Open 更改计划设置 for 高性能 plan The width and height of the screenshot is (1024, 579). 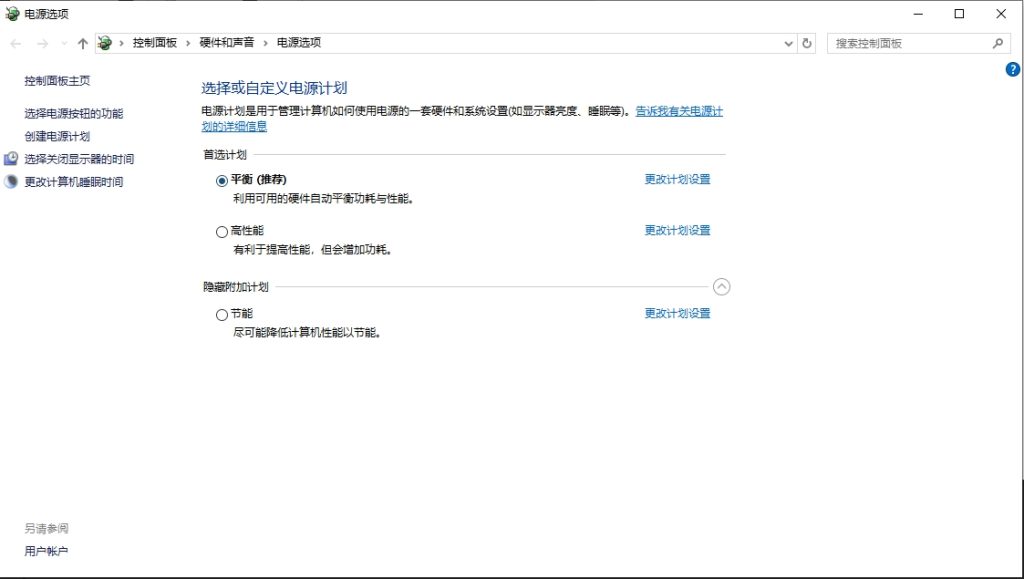coord(677,230)
